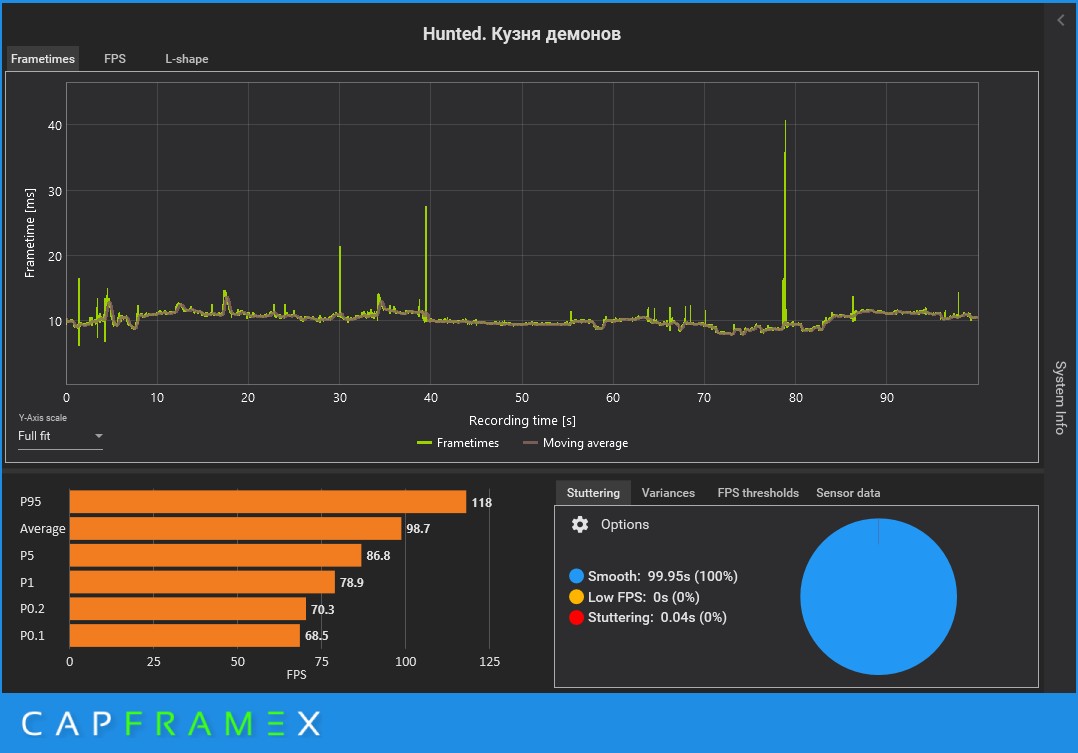Click the Options label in the Stuttering panel
Image resolution: width=1078 pixels, height=753 pixels.
[624, 525]
